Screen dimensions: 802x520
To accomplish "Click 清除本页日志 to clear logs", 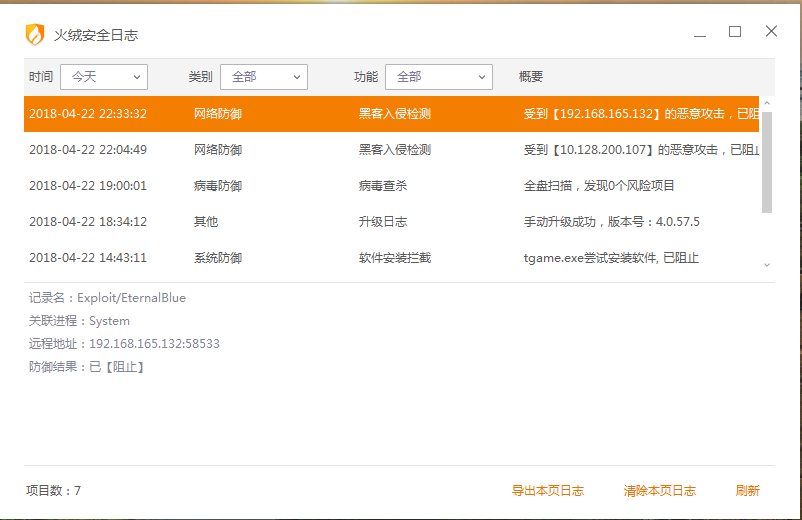I will (x=659, y=491).
